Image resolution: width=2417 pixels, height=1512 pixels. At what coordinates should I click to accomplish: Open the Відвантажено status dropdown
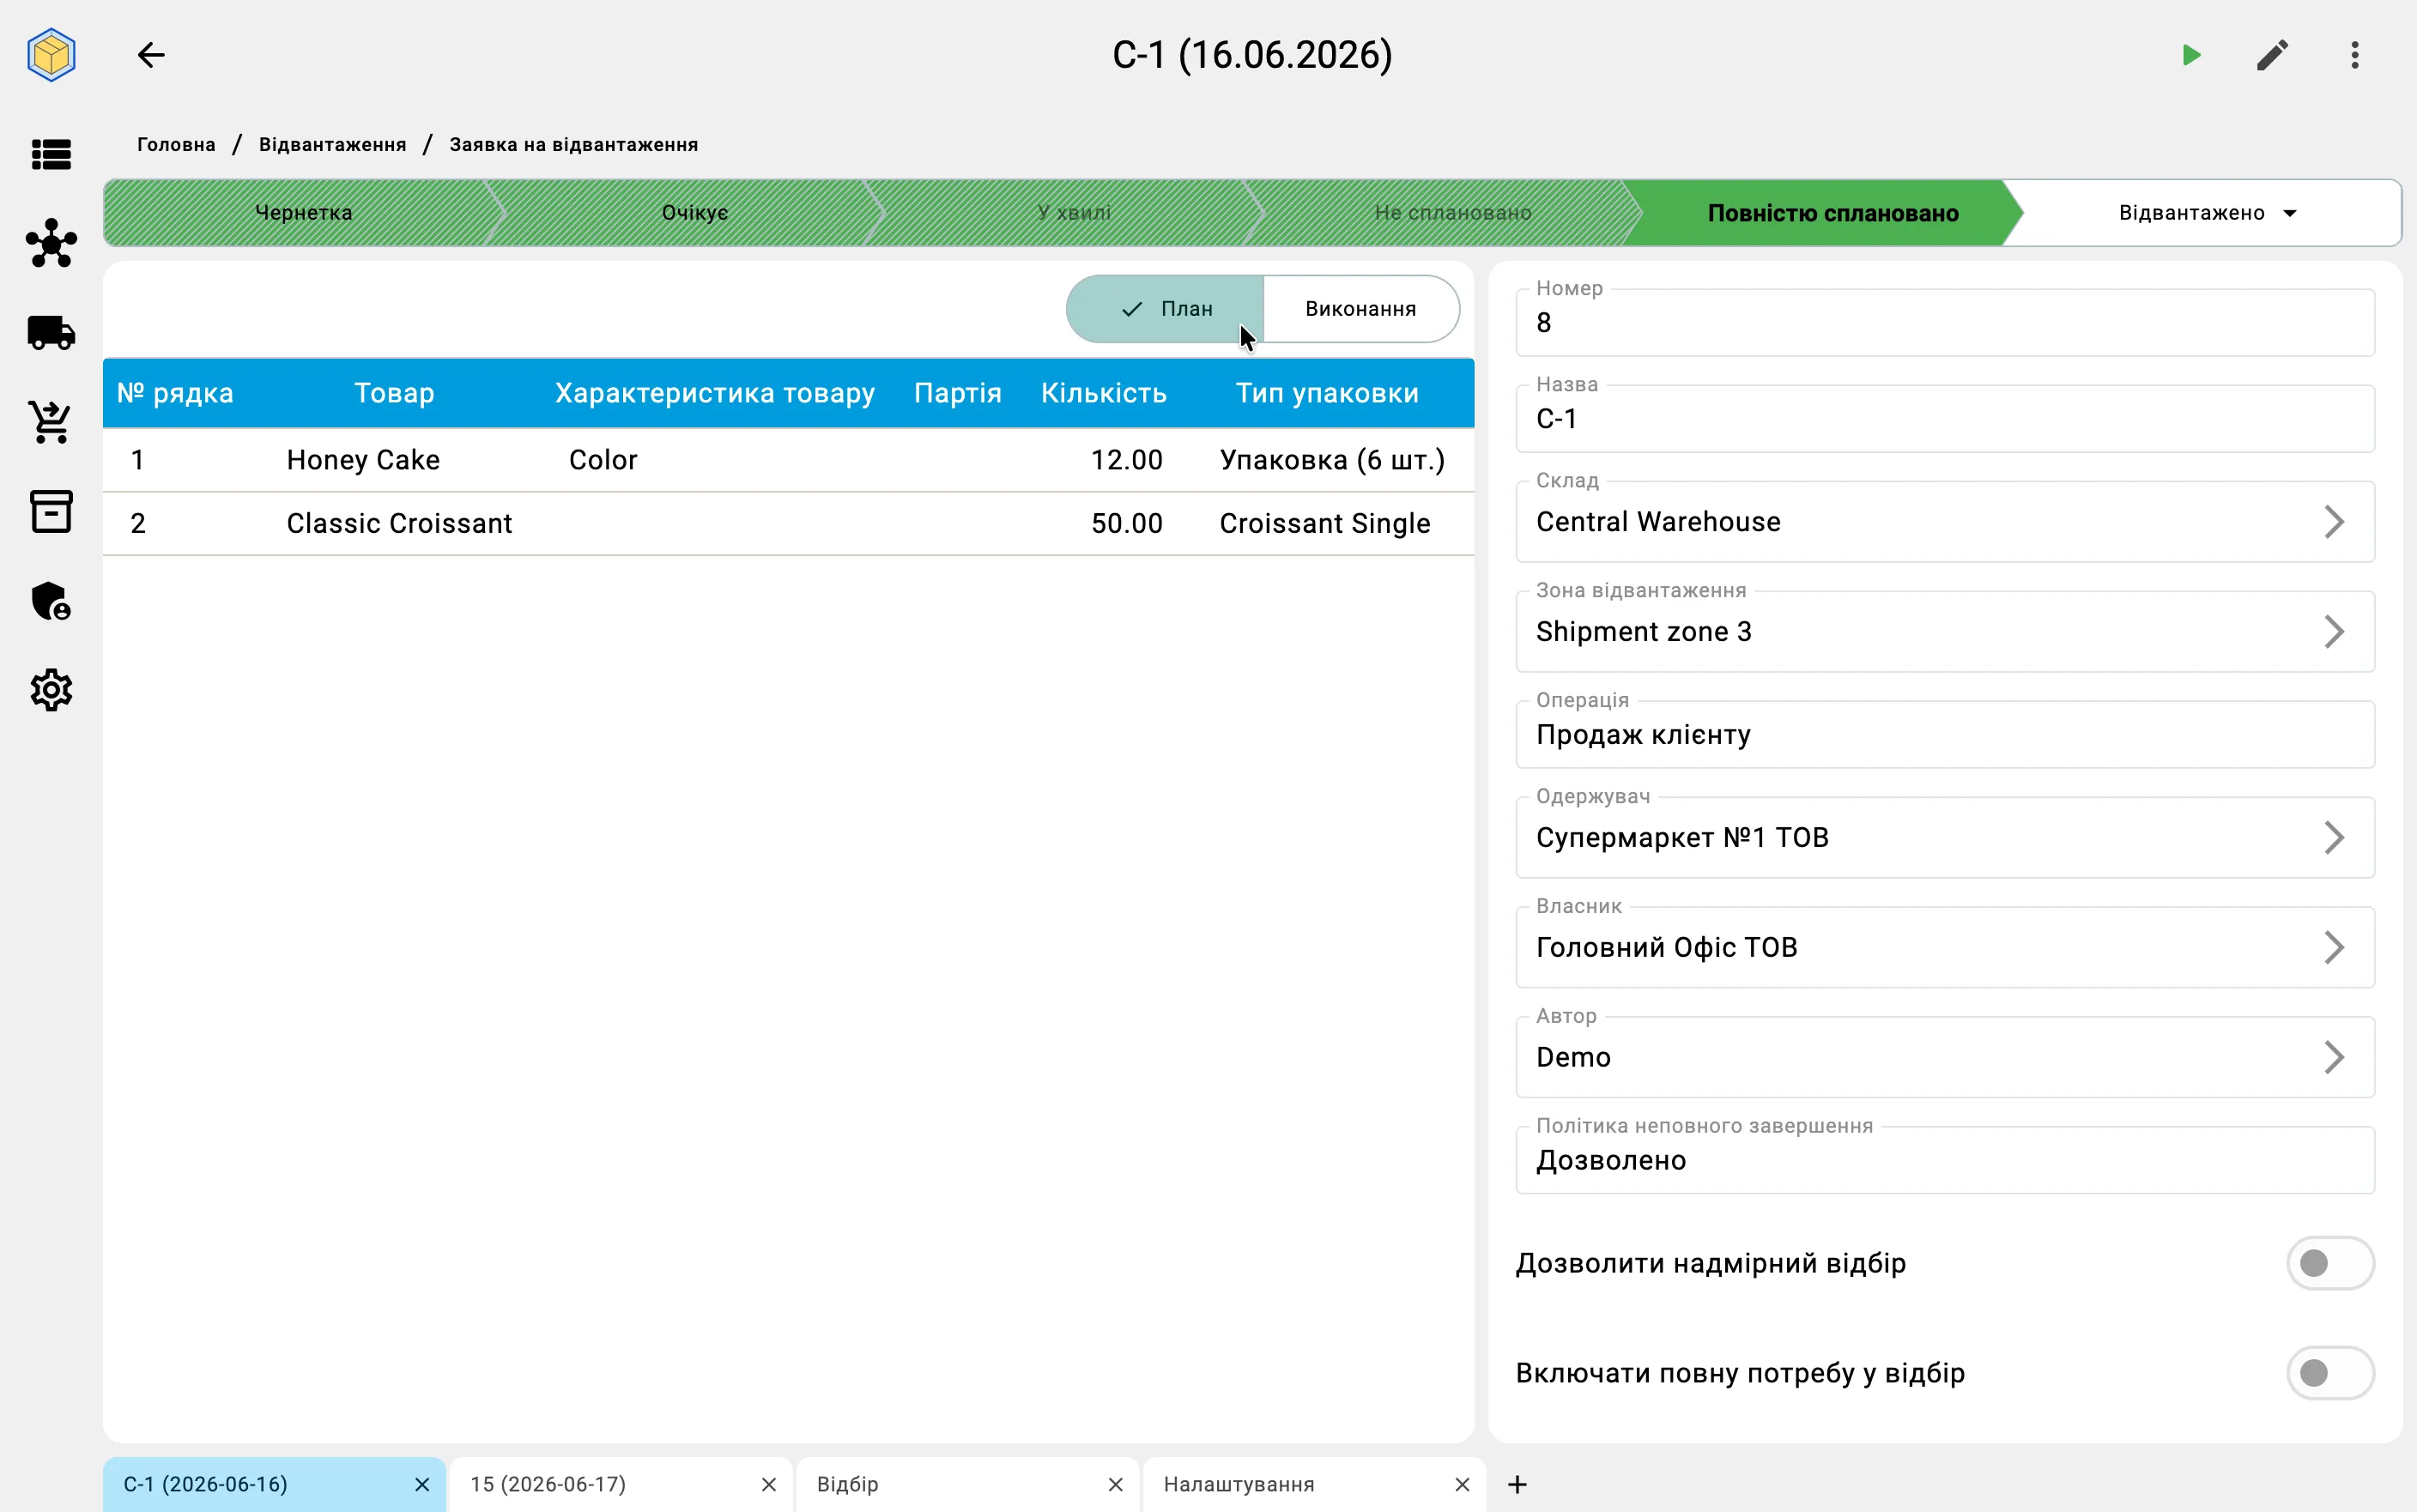pyautogui.click(x=2207, y=213)
